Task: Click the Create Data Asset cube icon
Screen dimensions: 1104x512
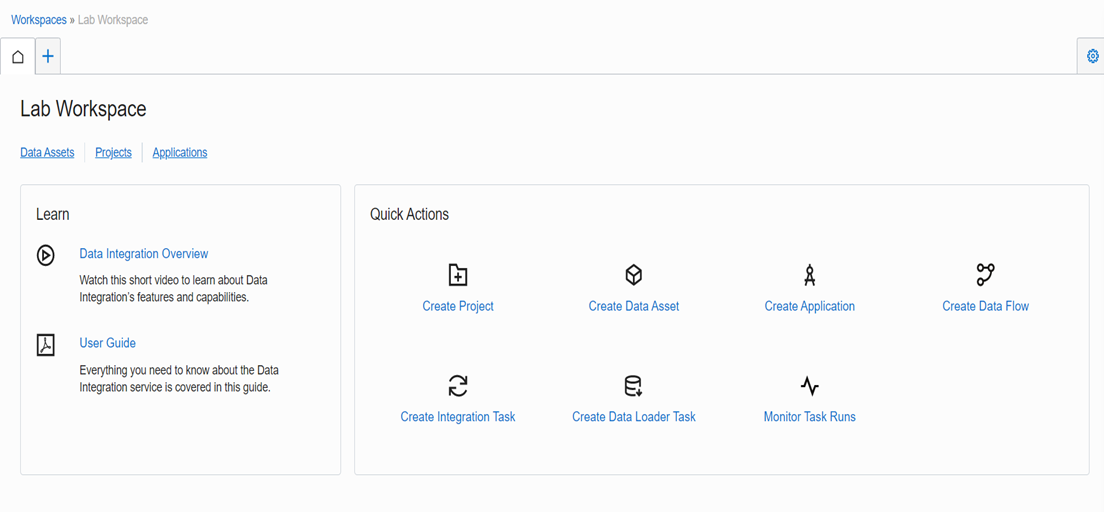Action: (634, 275)
